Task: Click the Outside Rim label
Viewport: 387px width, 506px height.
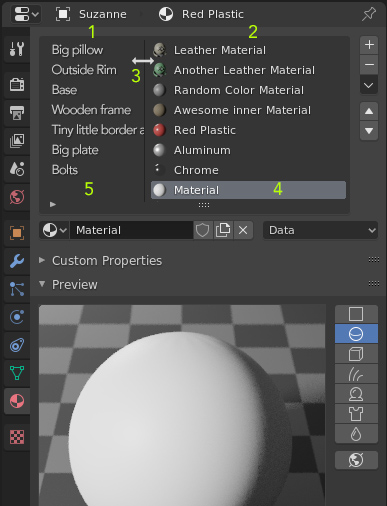Action: (84, 70)
